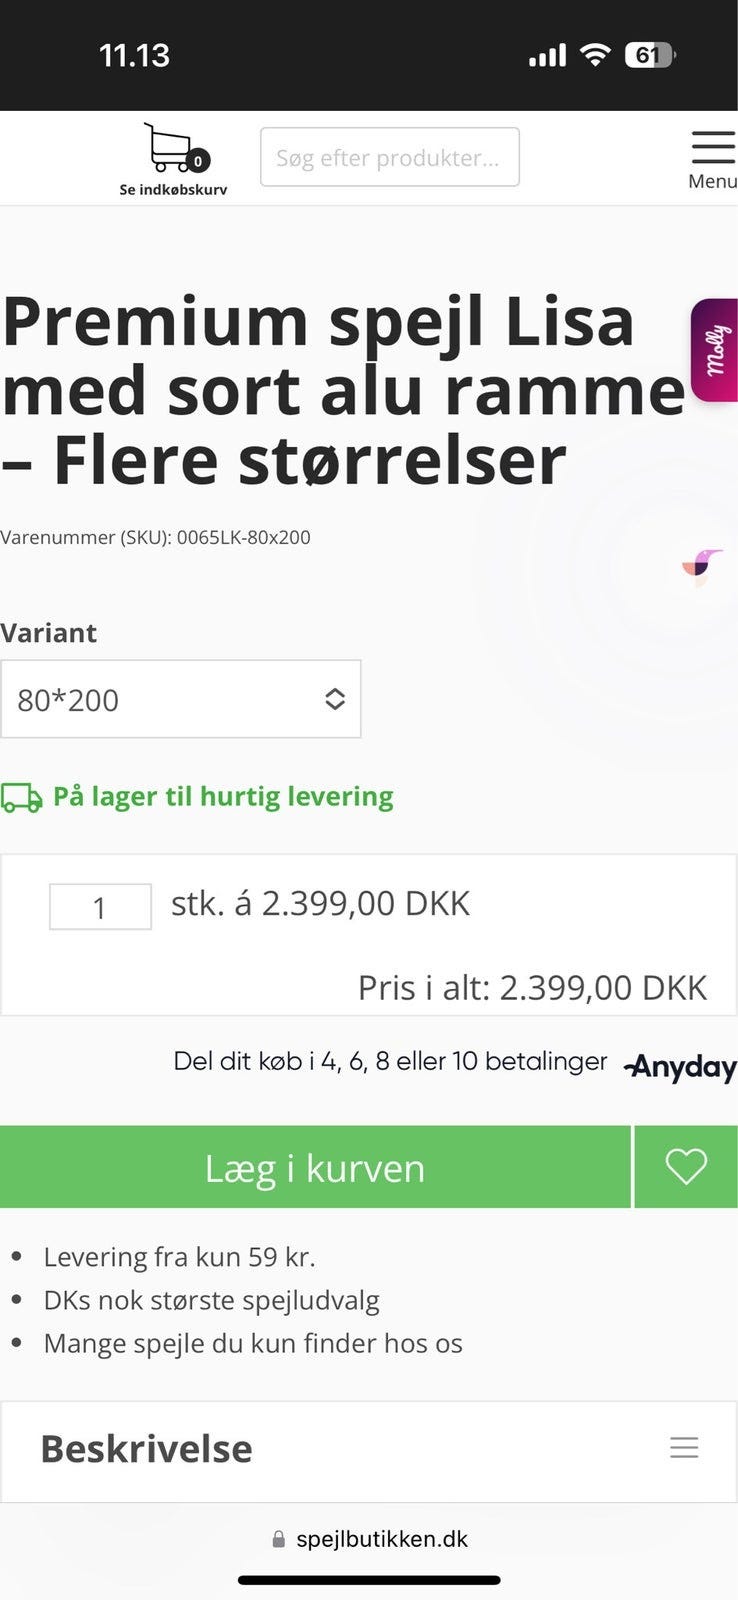Viewport: 738px width, 1600px height.
Task: Click the hummingbird chat widget icon
Action: (x=702, y=566)
